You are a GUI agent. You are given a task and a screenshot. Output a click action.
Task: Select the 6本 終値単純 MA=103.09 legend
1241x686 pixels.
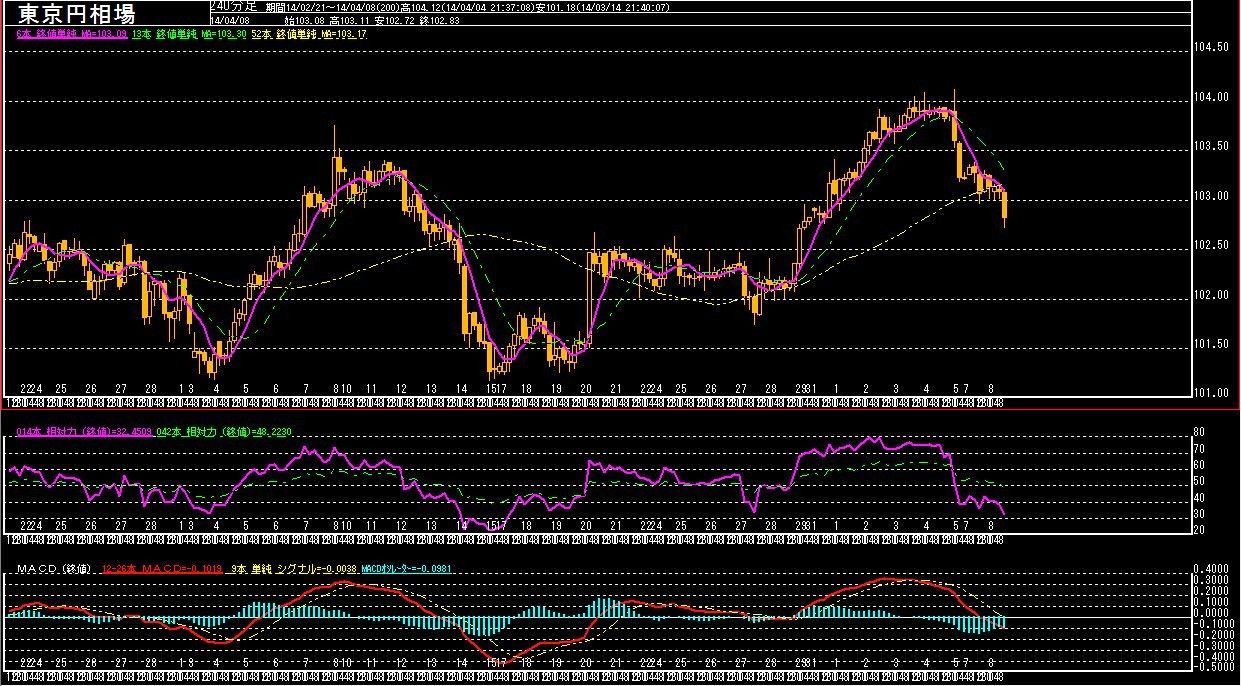[71, 34]
